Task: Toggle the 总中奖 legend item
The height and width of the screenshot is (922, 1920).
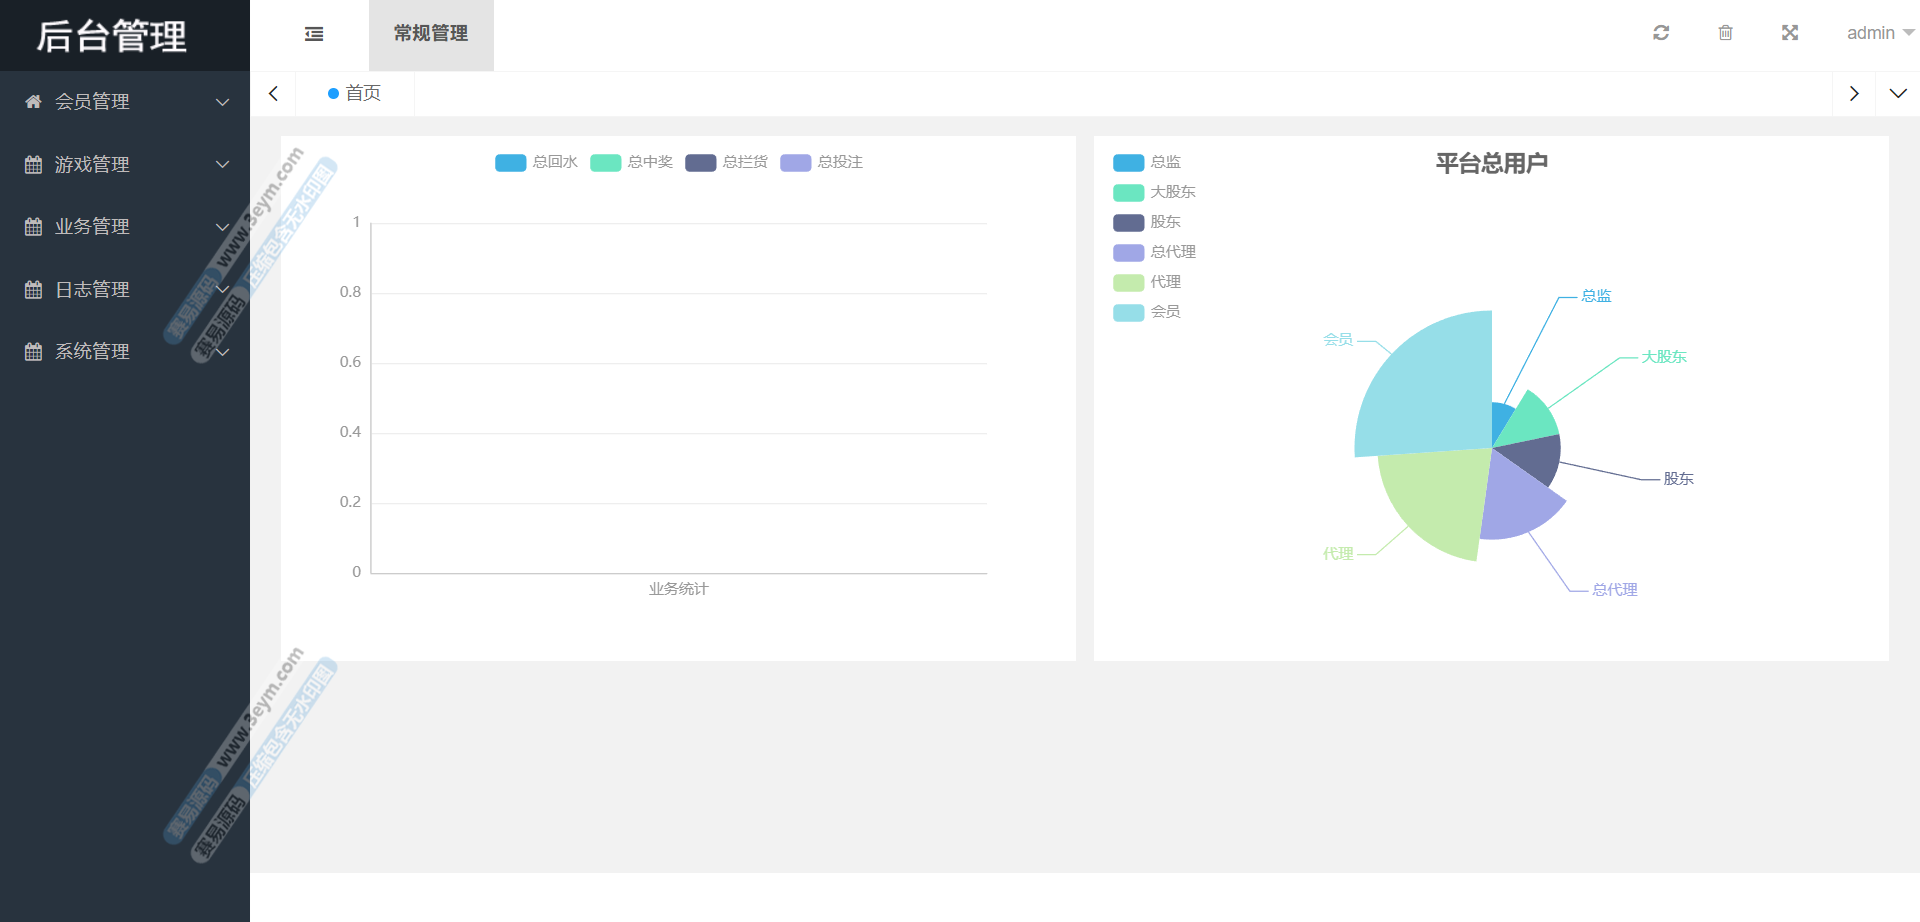Action: 631,162
